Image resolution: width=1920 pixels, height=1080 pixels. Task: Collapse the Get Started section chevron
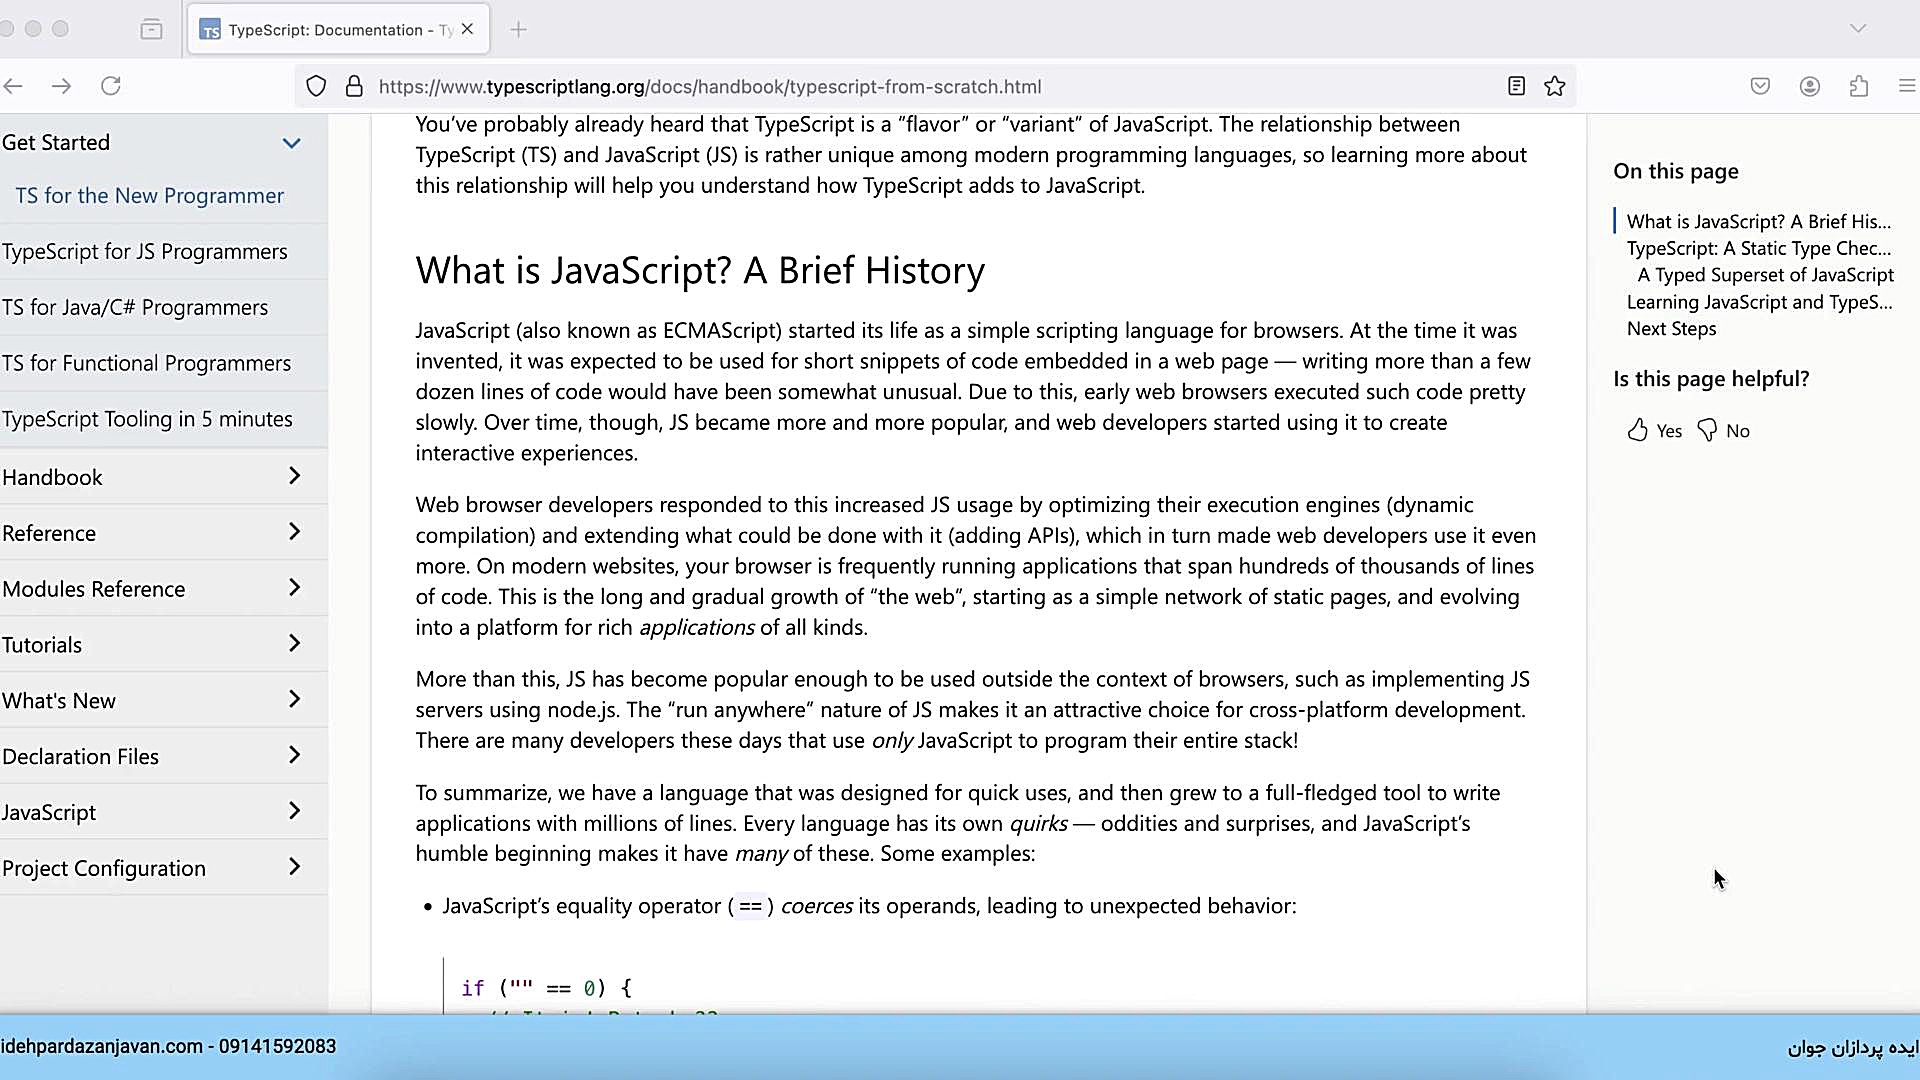tap(291, 143)
